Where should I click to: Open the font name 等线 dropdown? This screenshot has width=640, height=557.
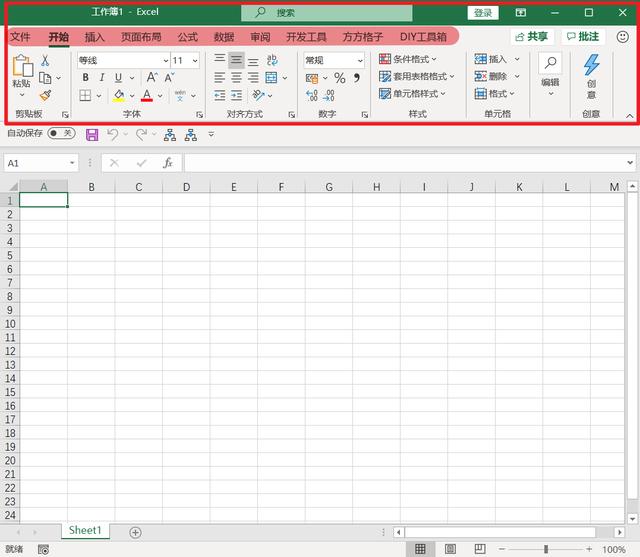[x=165, y=61]
